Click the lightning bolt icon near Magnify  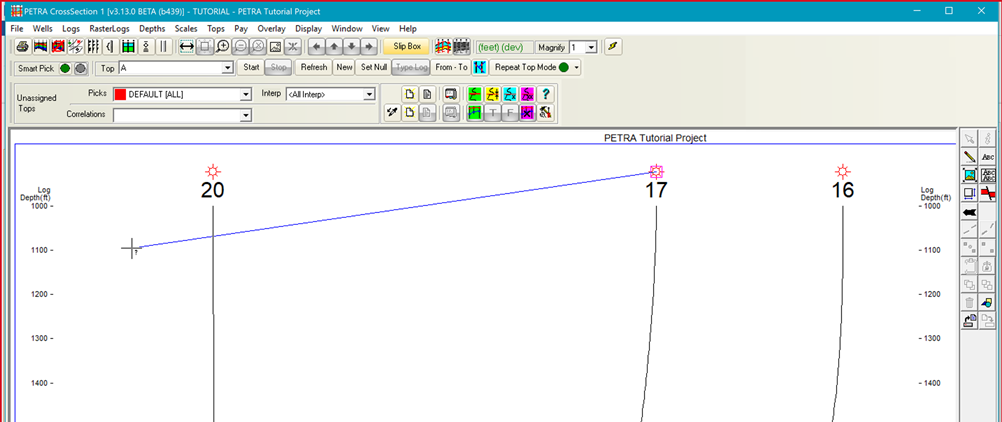pyautogui.click(x=613, y=47)
